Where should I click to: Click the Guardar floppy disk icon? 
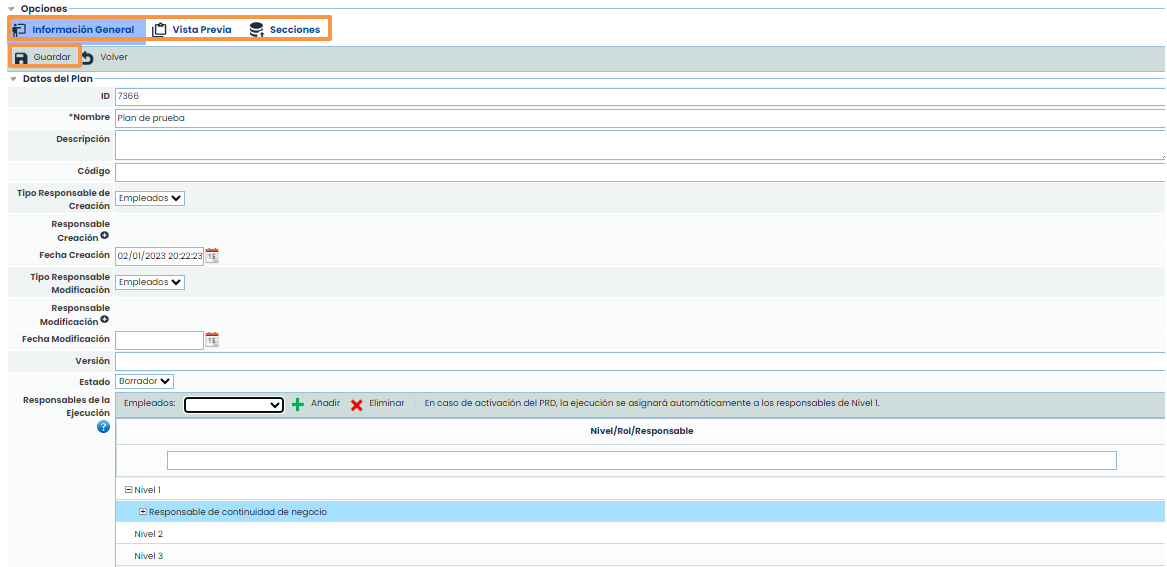point(21,58)
